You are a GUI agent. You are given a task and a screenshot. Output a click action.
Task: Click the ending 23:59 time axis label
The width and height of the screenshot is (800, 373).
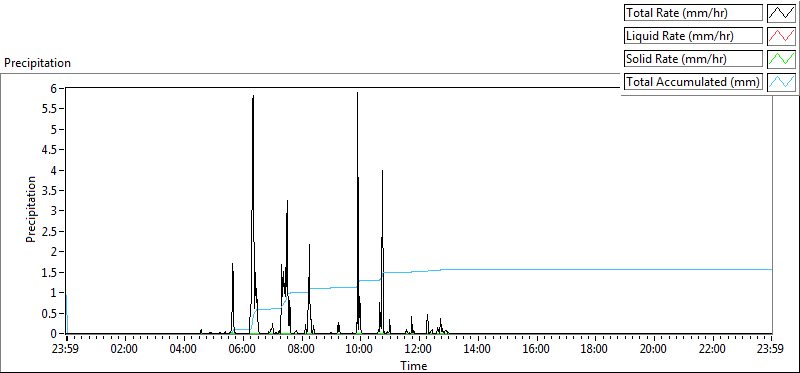click(x=771, y=350)
